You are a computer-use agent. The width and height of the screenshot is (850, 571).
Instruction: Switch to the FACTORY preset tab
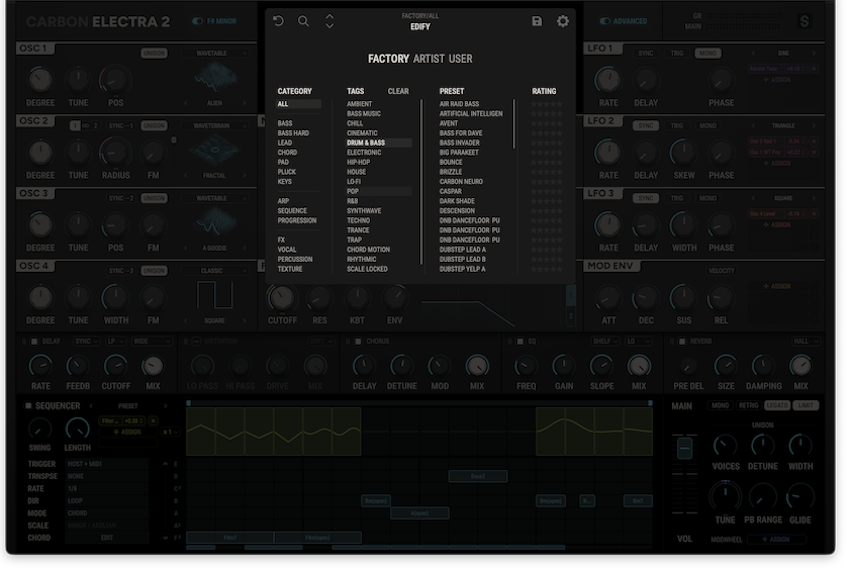[x=388, y=59]
